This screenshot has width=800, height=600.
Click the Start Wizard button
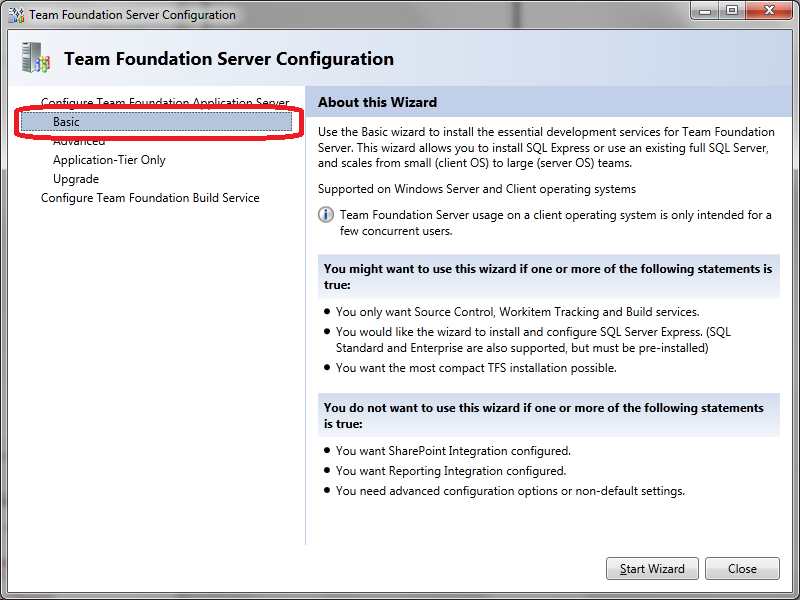tap(652, 568)
